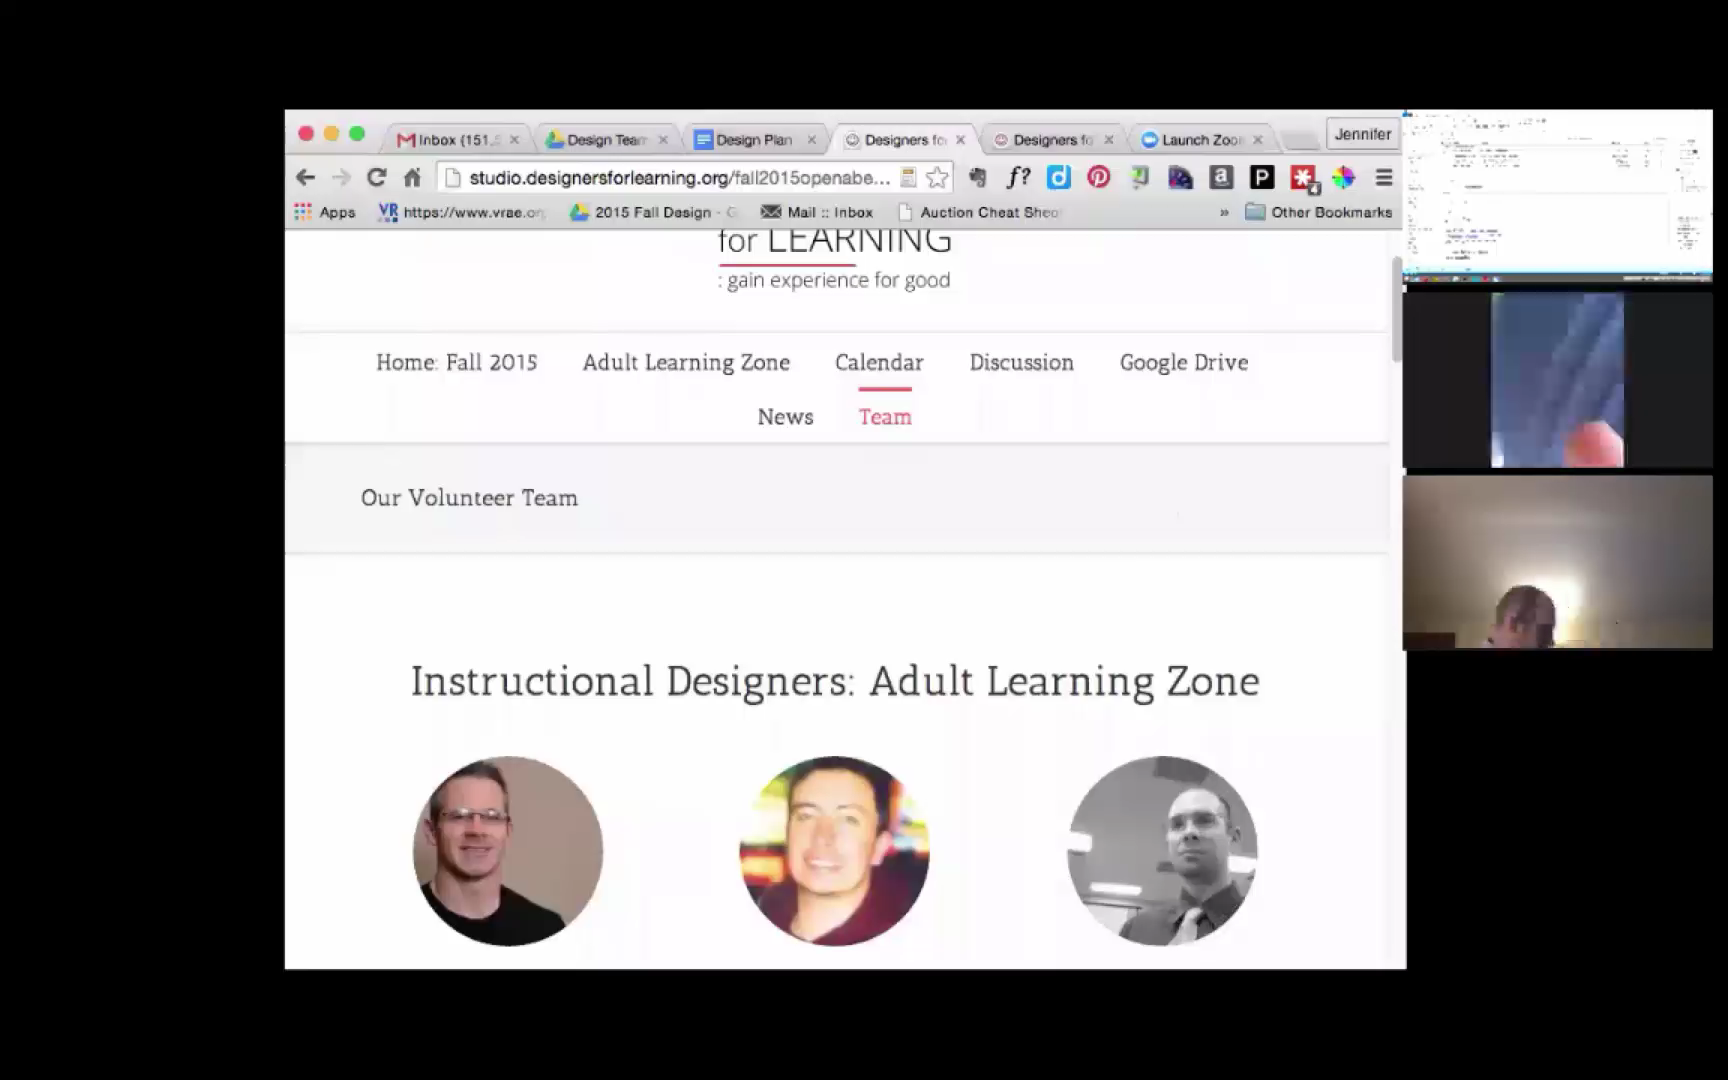Expand the bookmarks overflow chevron
Image resolution: width=1728 pixels, height=1080 pixels.
(x=1224, y=212)
